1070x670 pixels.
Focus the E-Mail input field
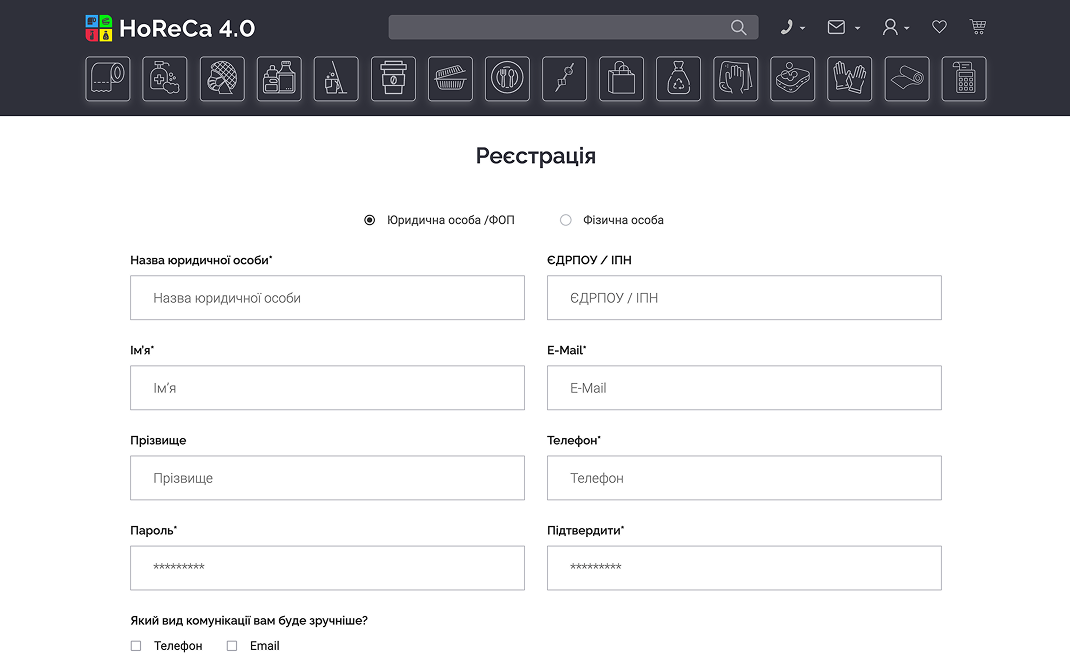click(x=744, y=388)
